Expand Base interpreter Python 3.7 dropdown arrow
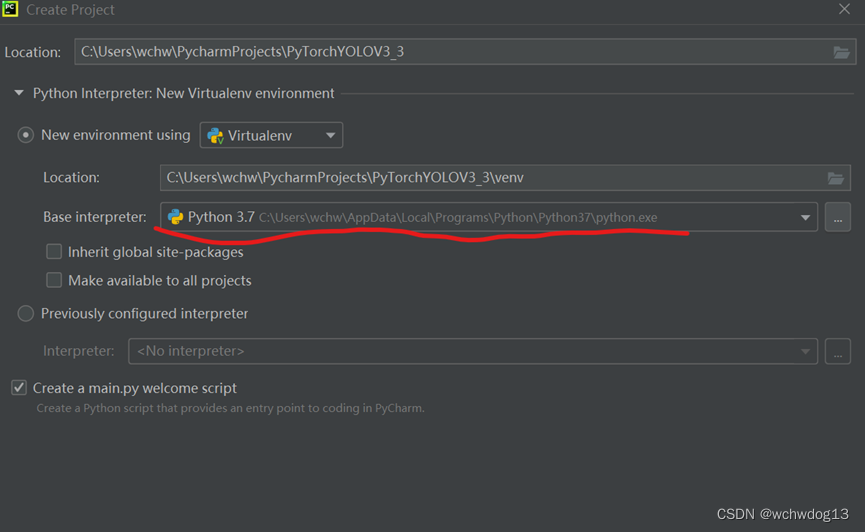 (805, 217)
